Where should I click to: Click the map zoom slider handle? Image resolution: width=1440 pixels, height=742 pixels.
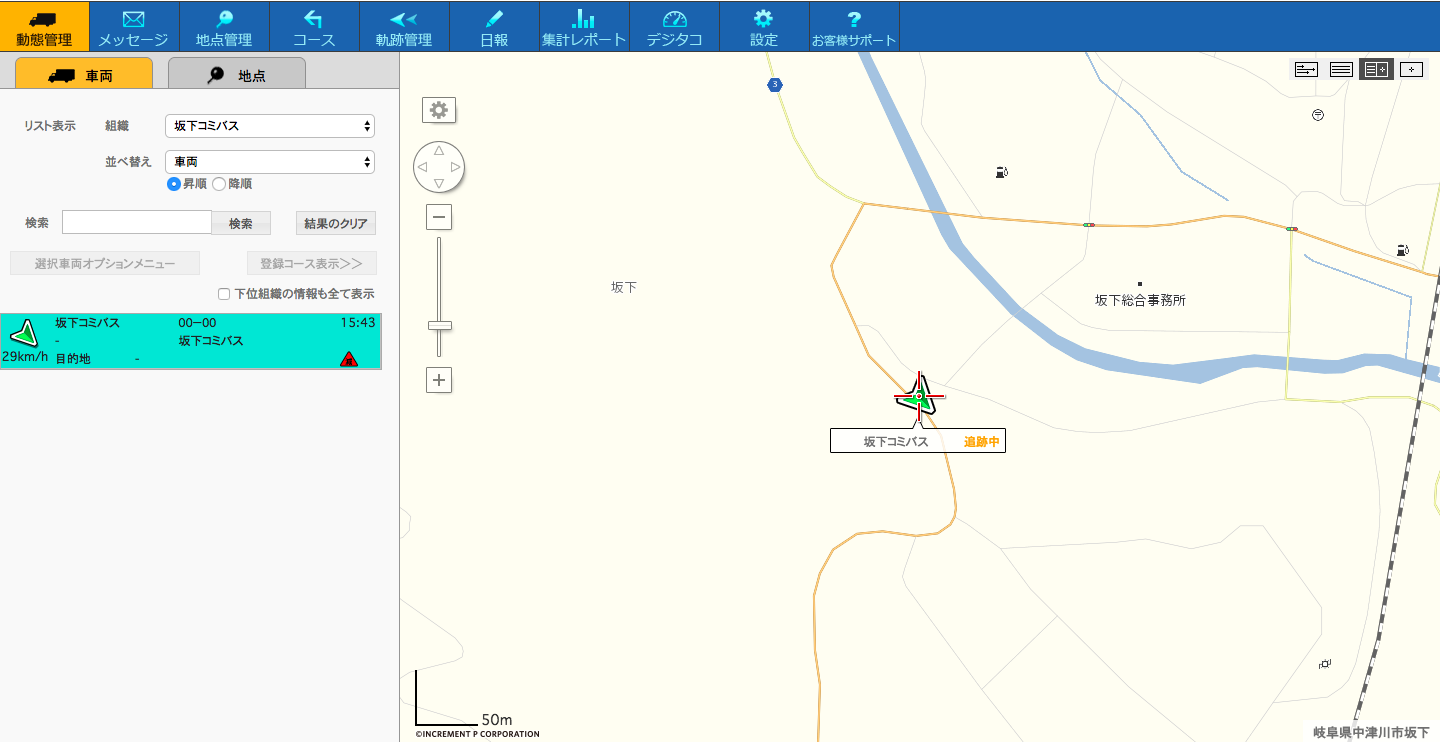click(439, 325)
